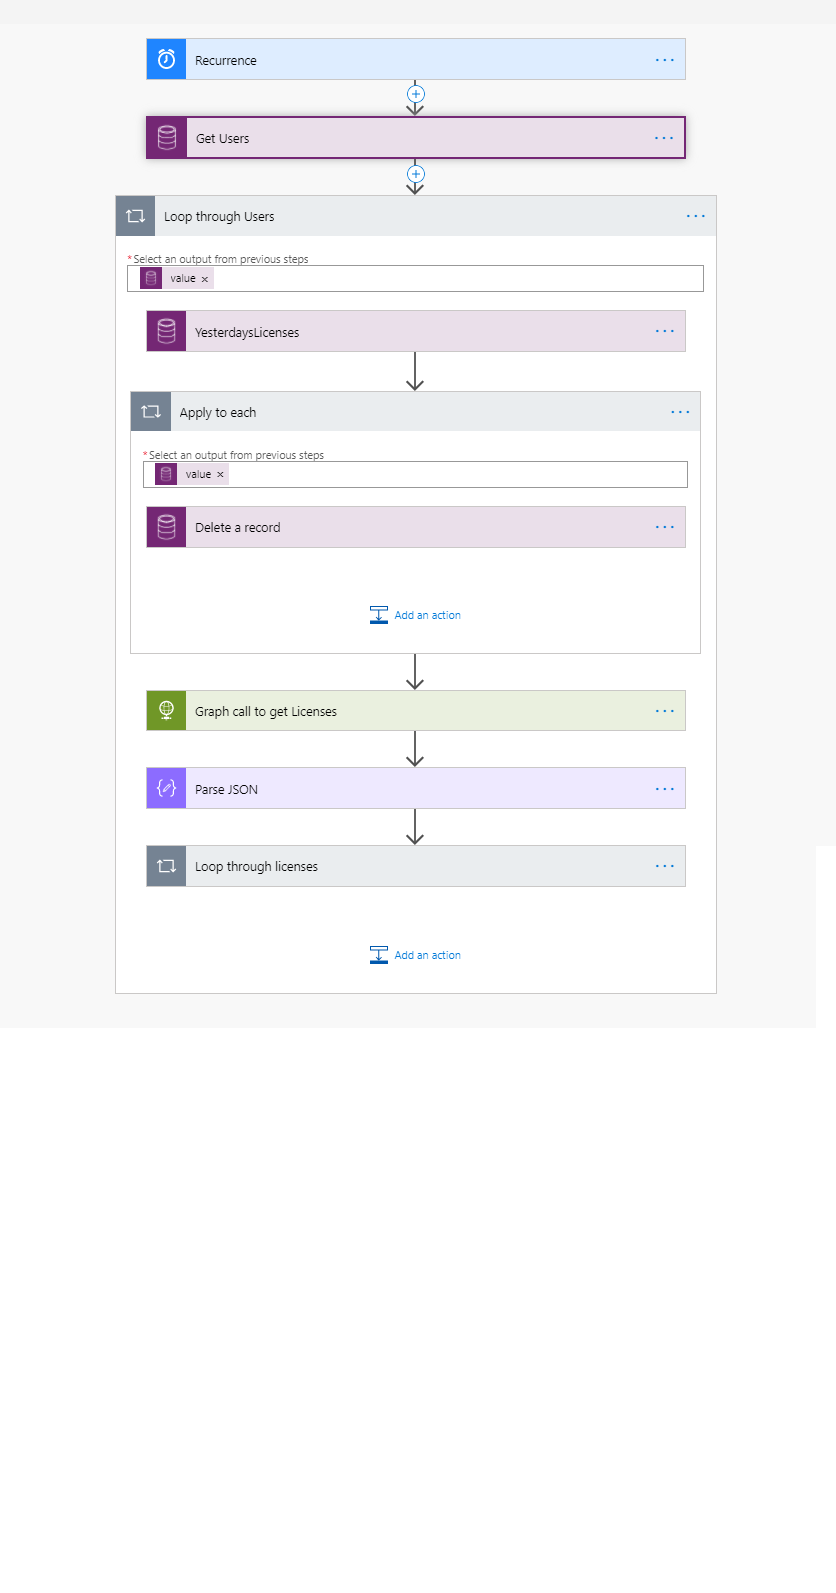The height and width of the screenshot is (1593, 836).
Task: Click the Graph call globe icon
Action: tap(166, 711)
